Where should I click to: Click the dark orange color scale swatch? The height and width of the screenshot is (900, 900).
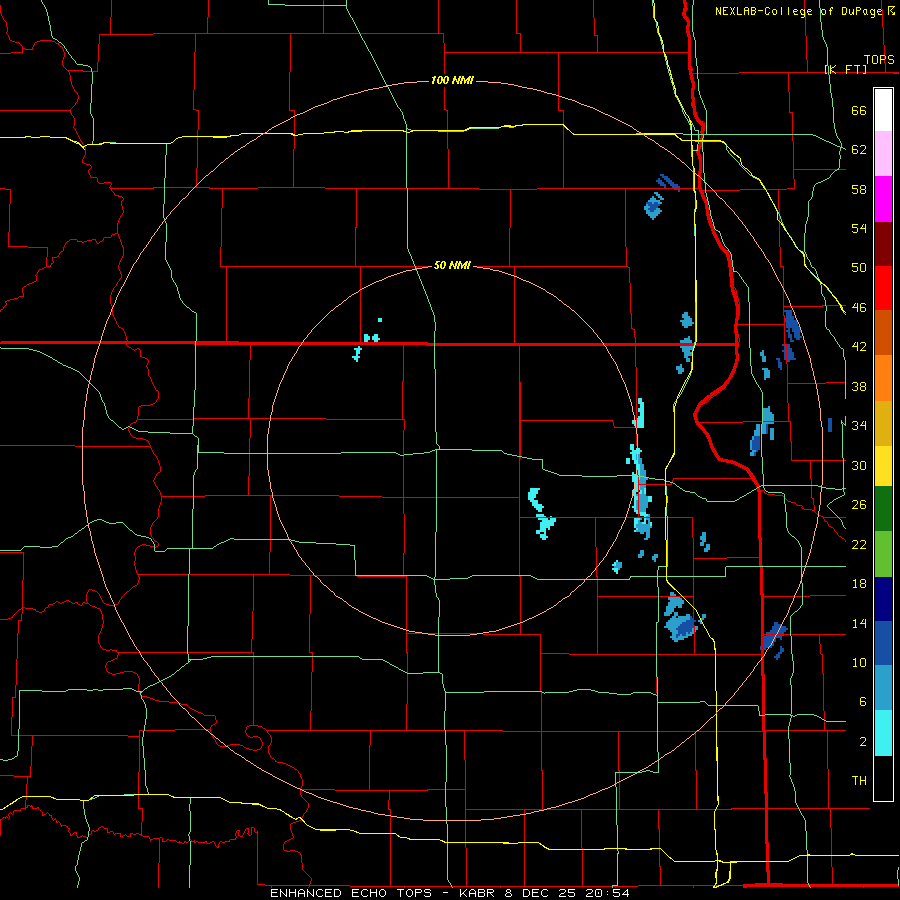coord(883,332)
